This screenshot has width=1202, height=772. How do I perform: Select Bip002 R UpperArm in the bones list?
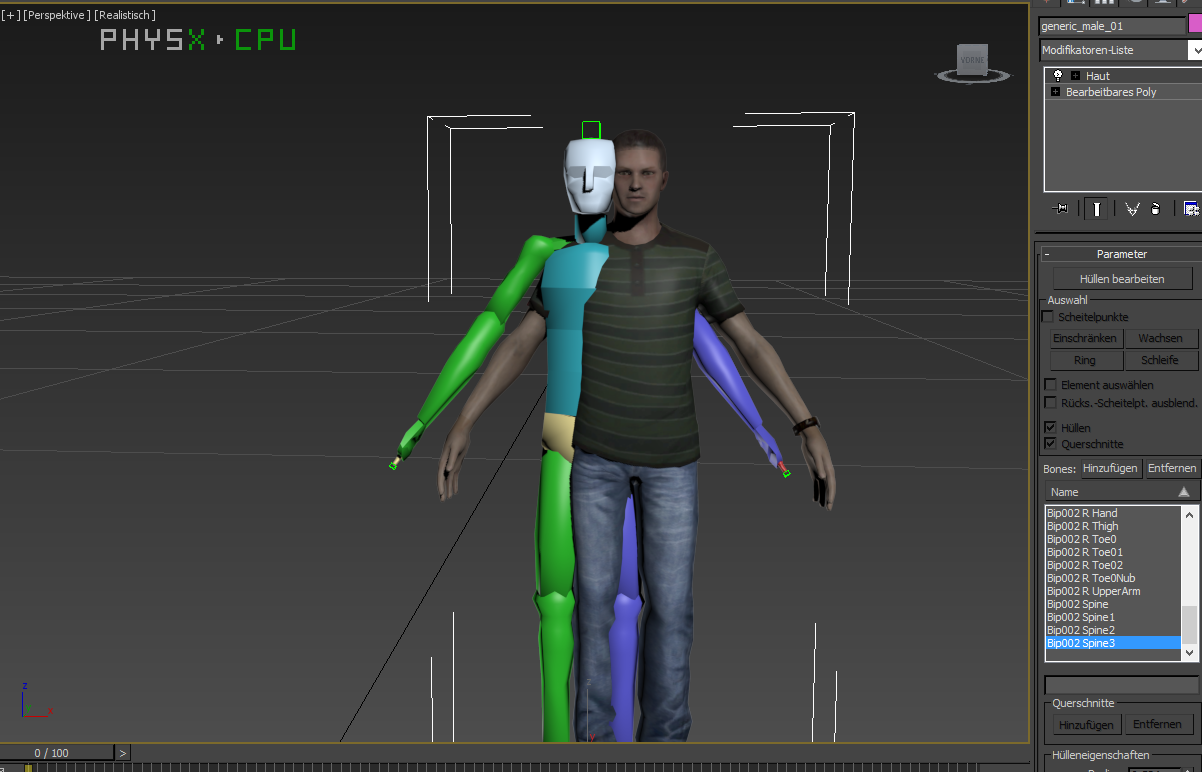(1094, 591)
